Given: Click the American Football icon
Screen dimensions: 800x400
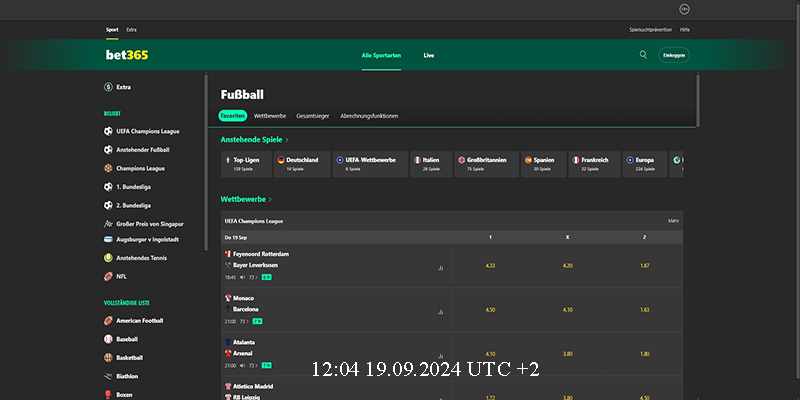Looking at the screenshot, I should point(108,320).
